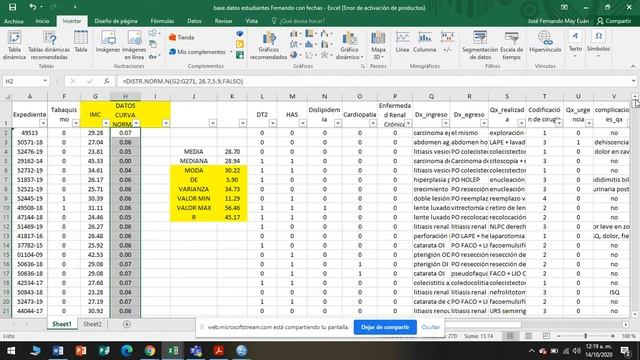Open the IMC column filter dropdown
The height and width of the screenshot is (360, 640).
pyautogui.click(x=106, y=123)
